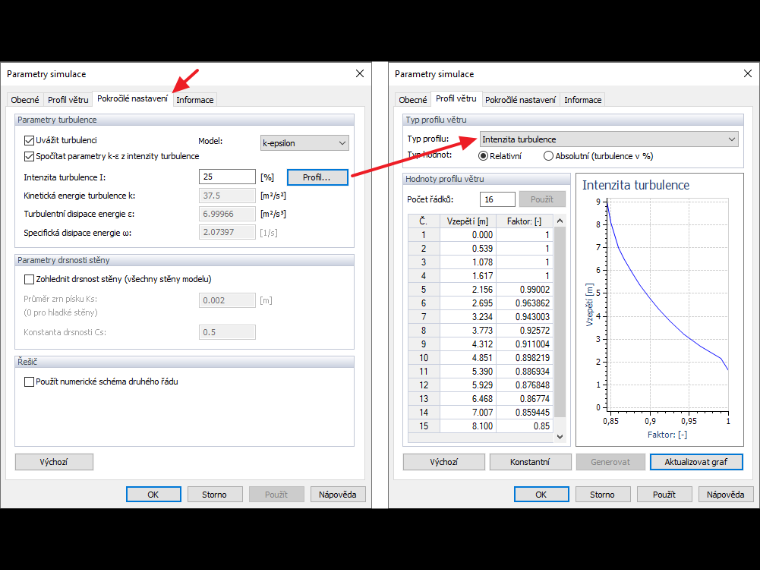Click 'Výchozí' button in right dialog
760x570 pixels.
tap(443, 462)
